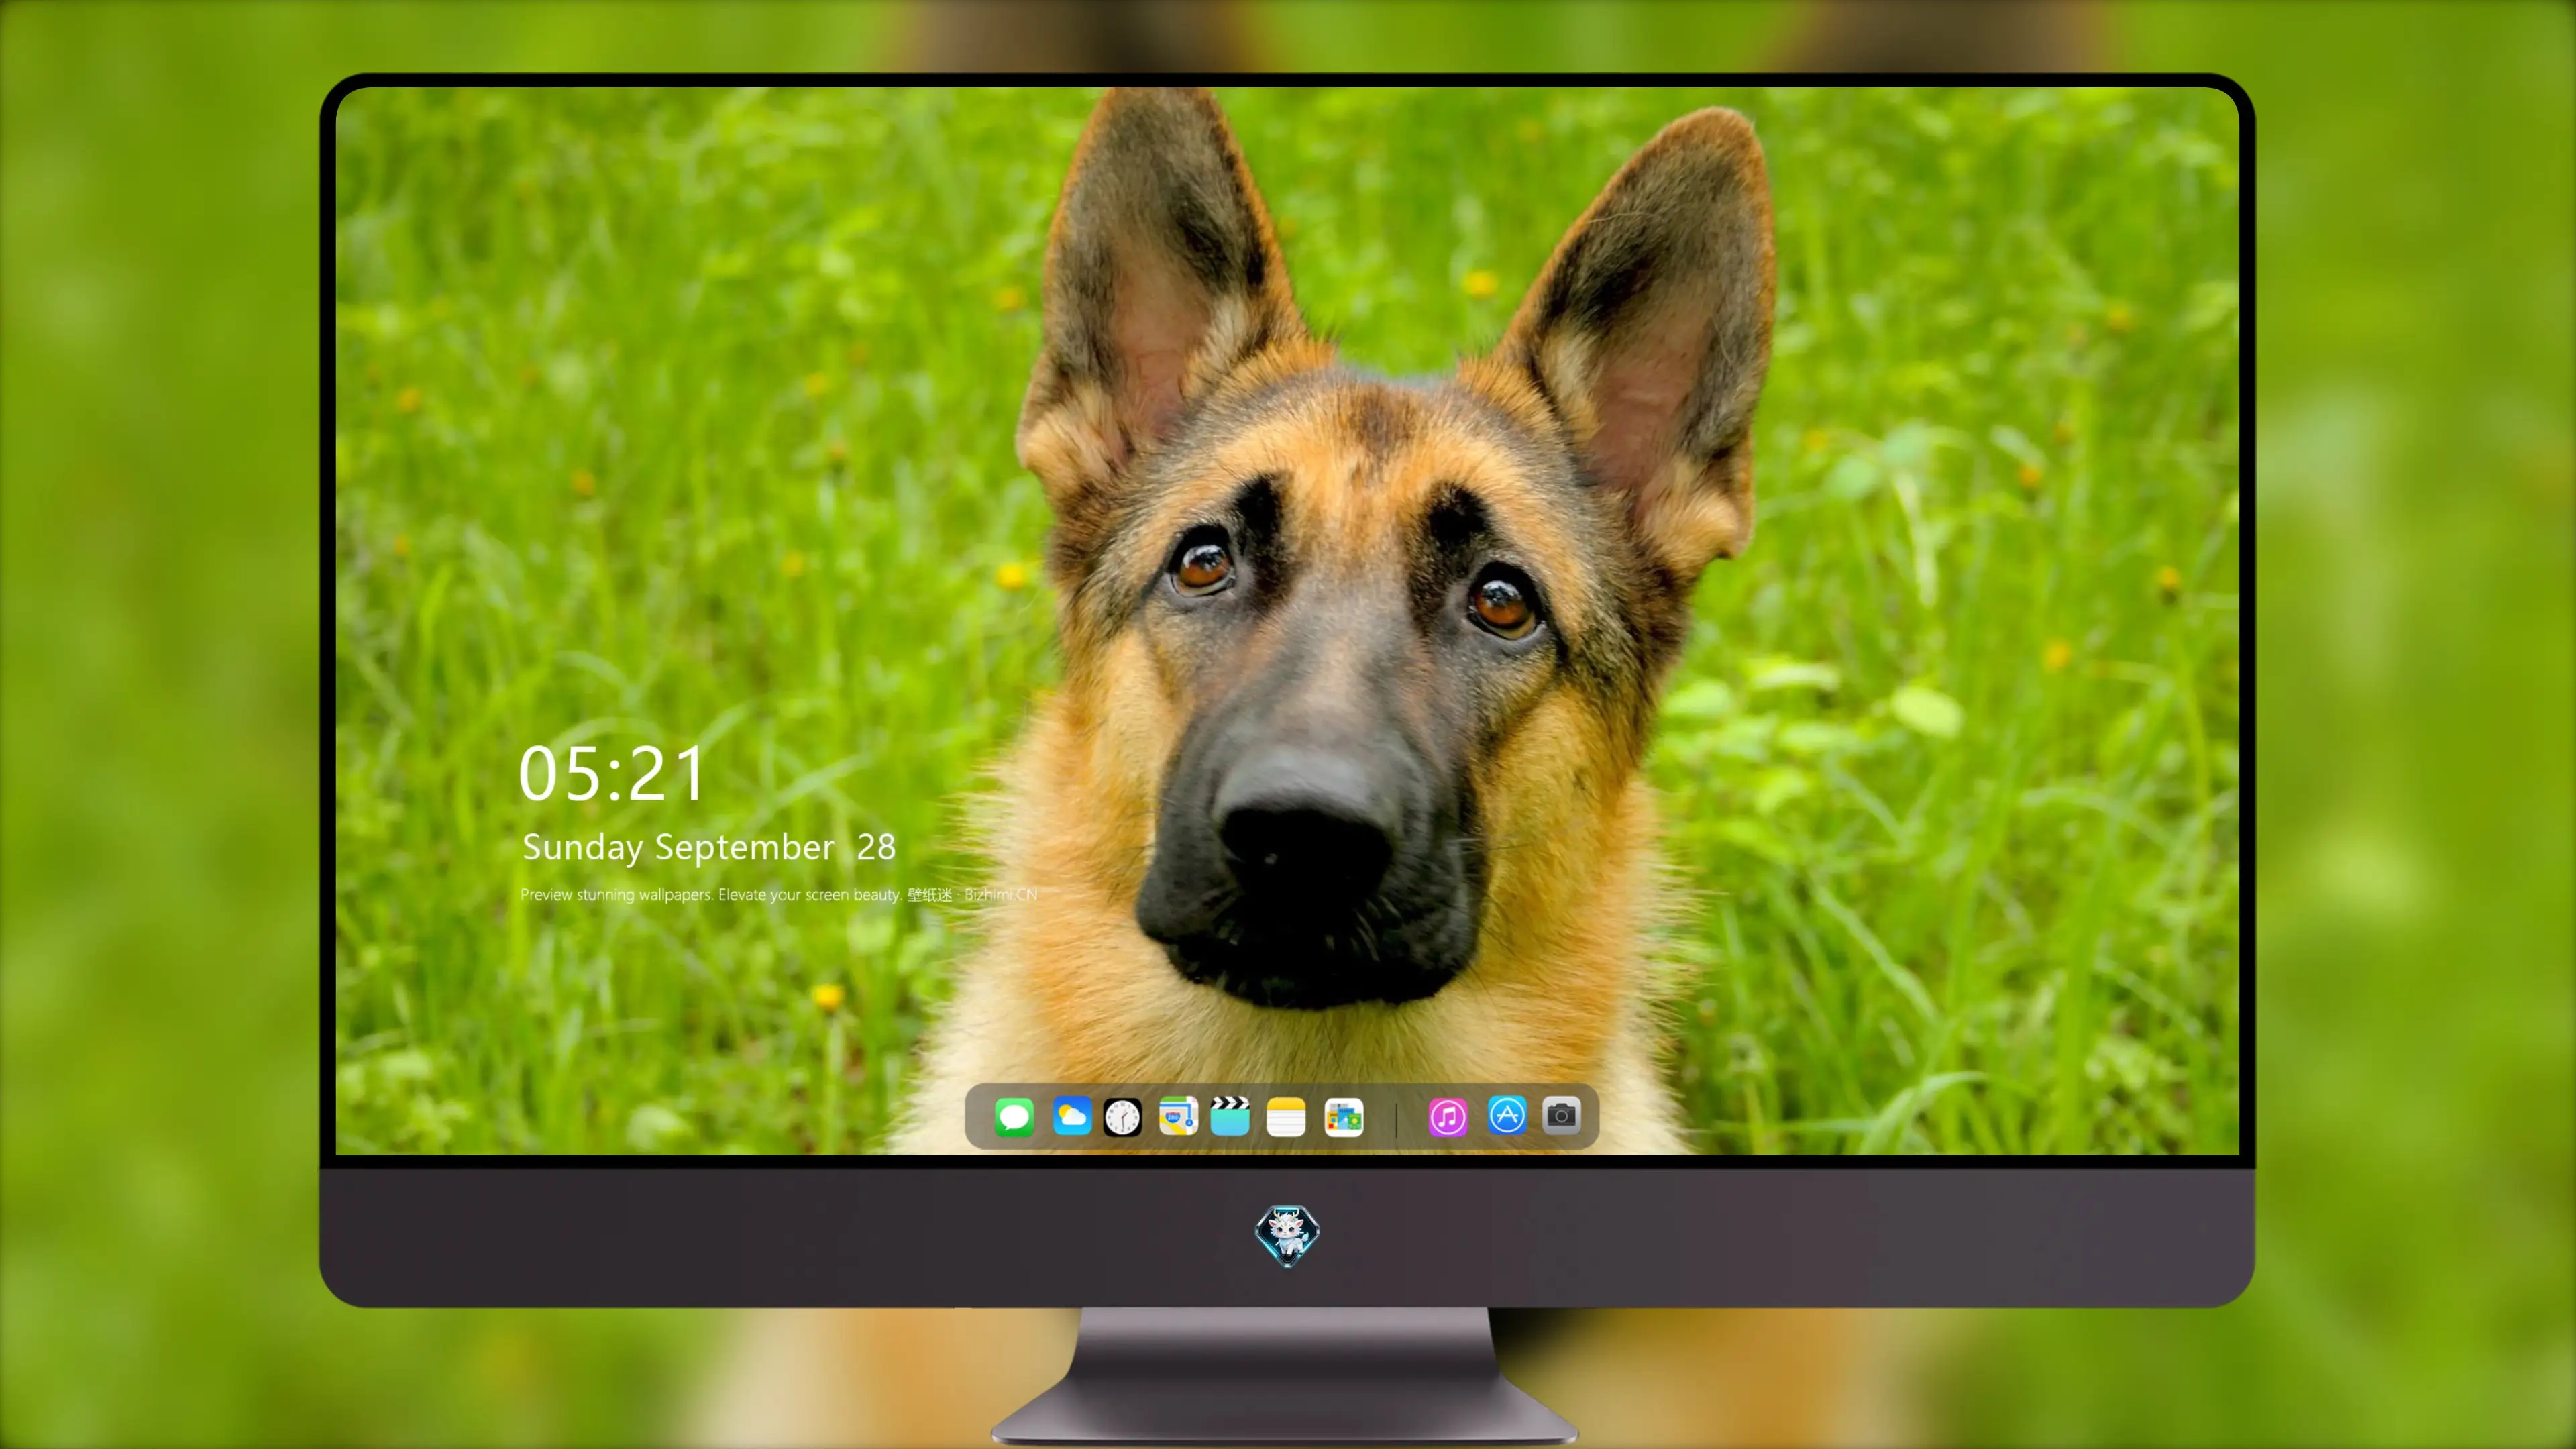Click the 'Preview stunning wallpapers' caption text
The image size is (2576, 1449).
778,894
